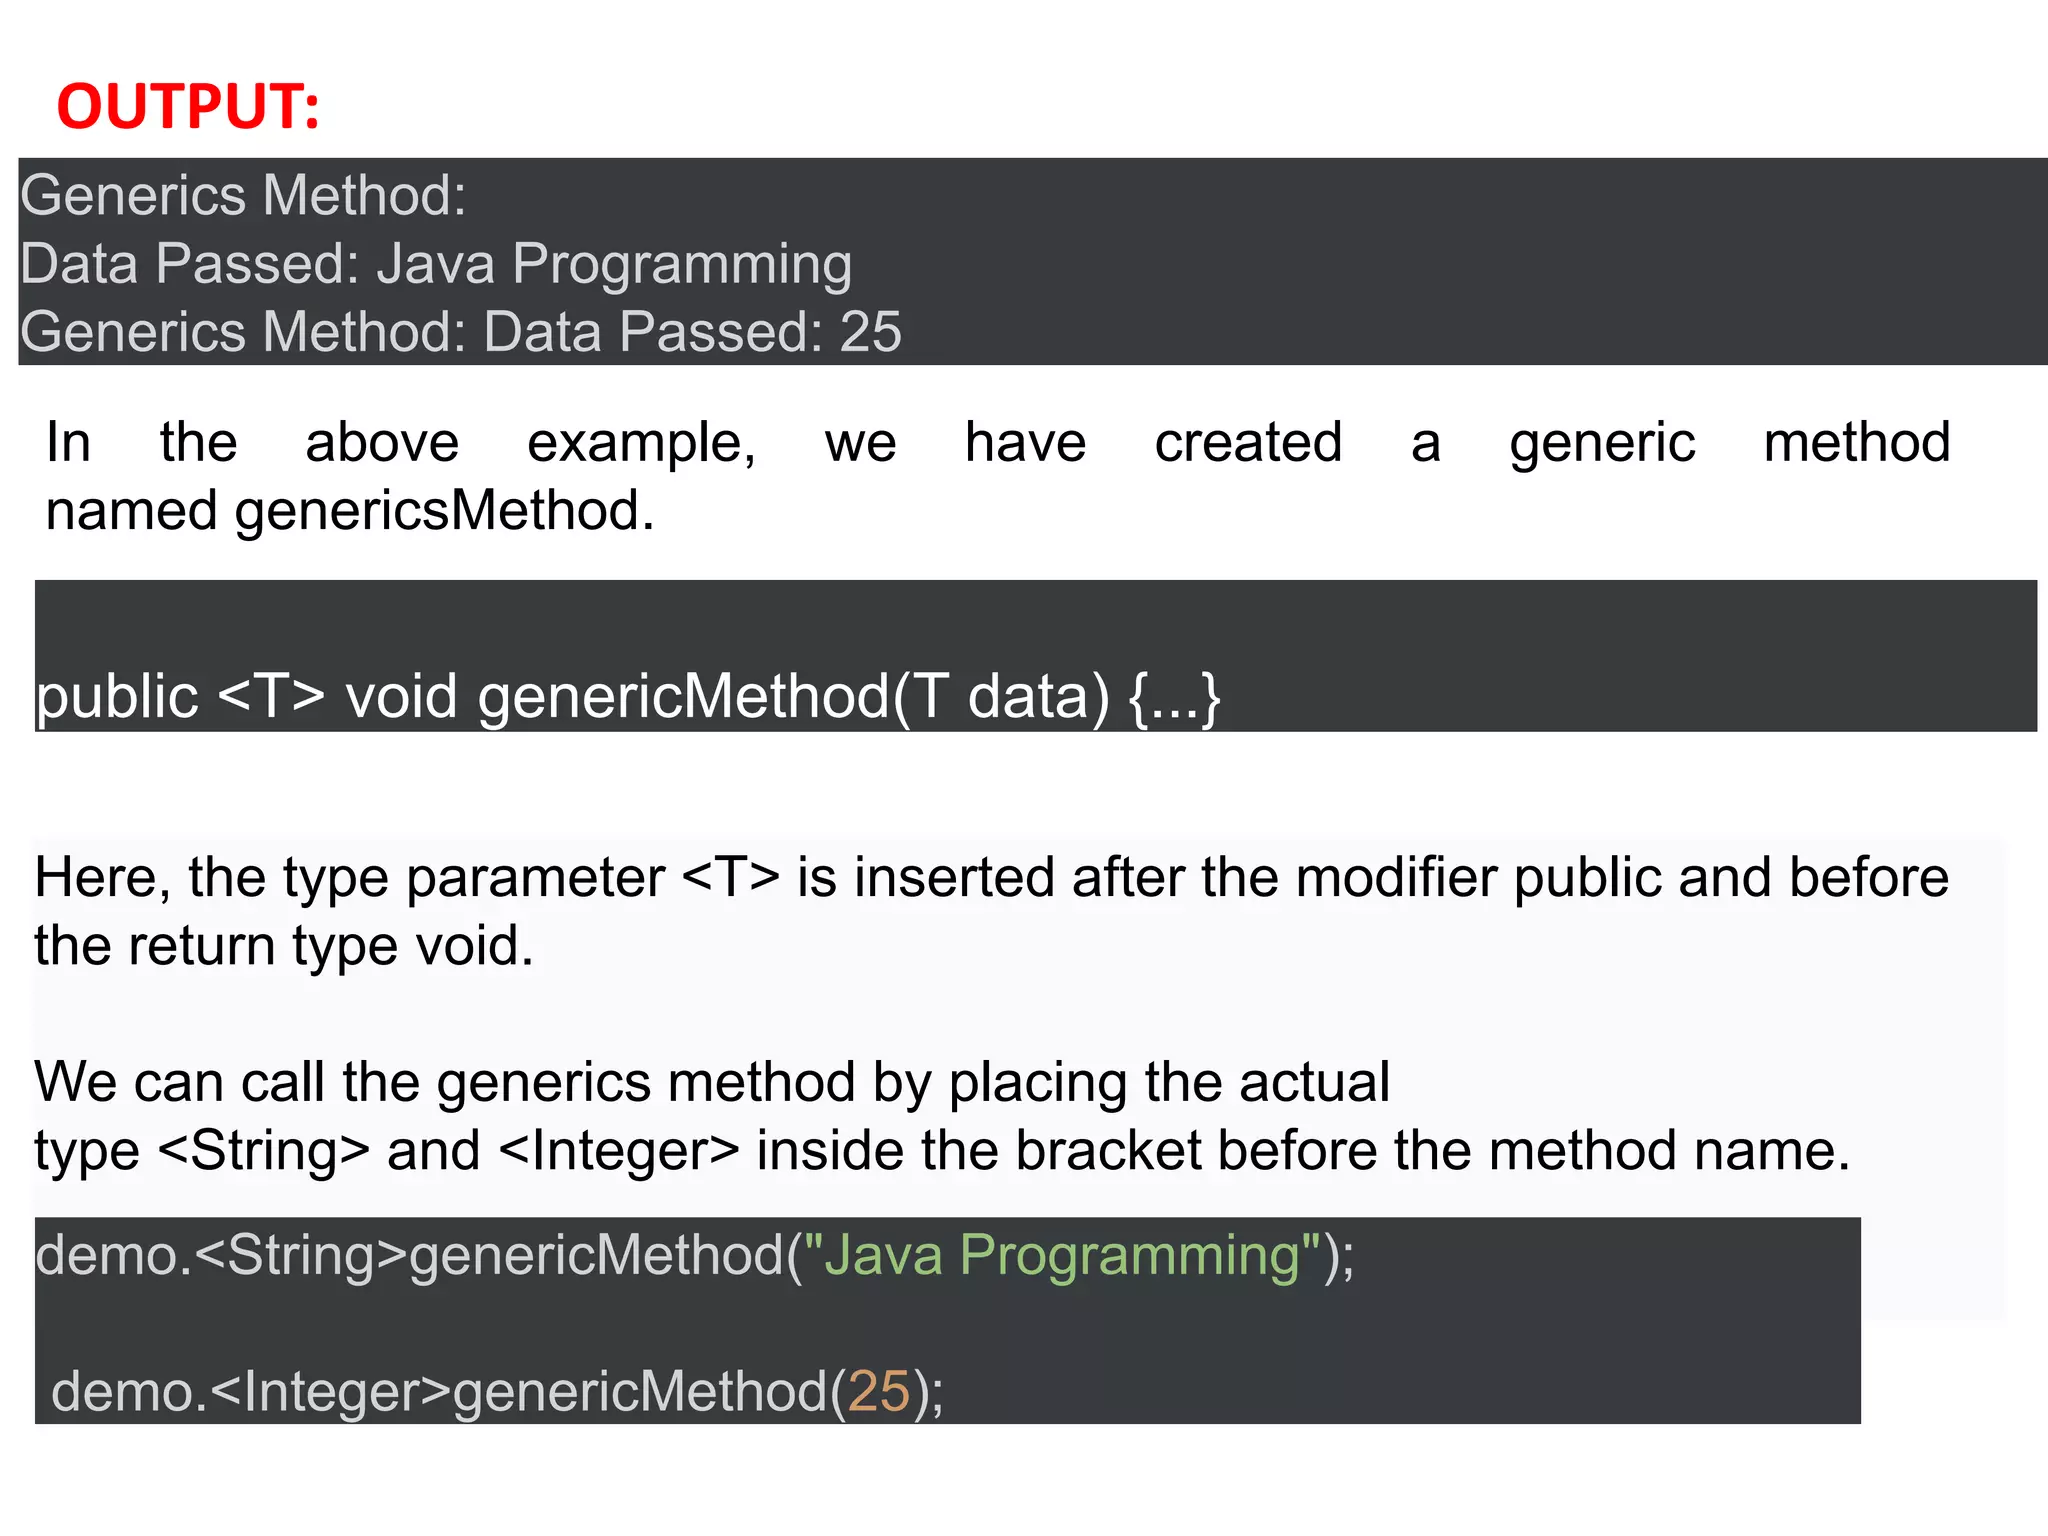Click the orange number 25 in code

click(x=879, y=1392)
